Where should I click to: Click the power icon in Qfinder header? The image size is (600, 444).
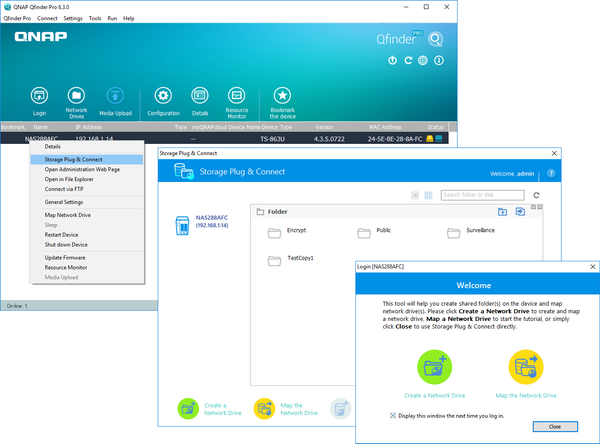coord(393,60)
